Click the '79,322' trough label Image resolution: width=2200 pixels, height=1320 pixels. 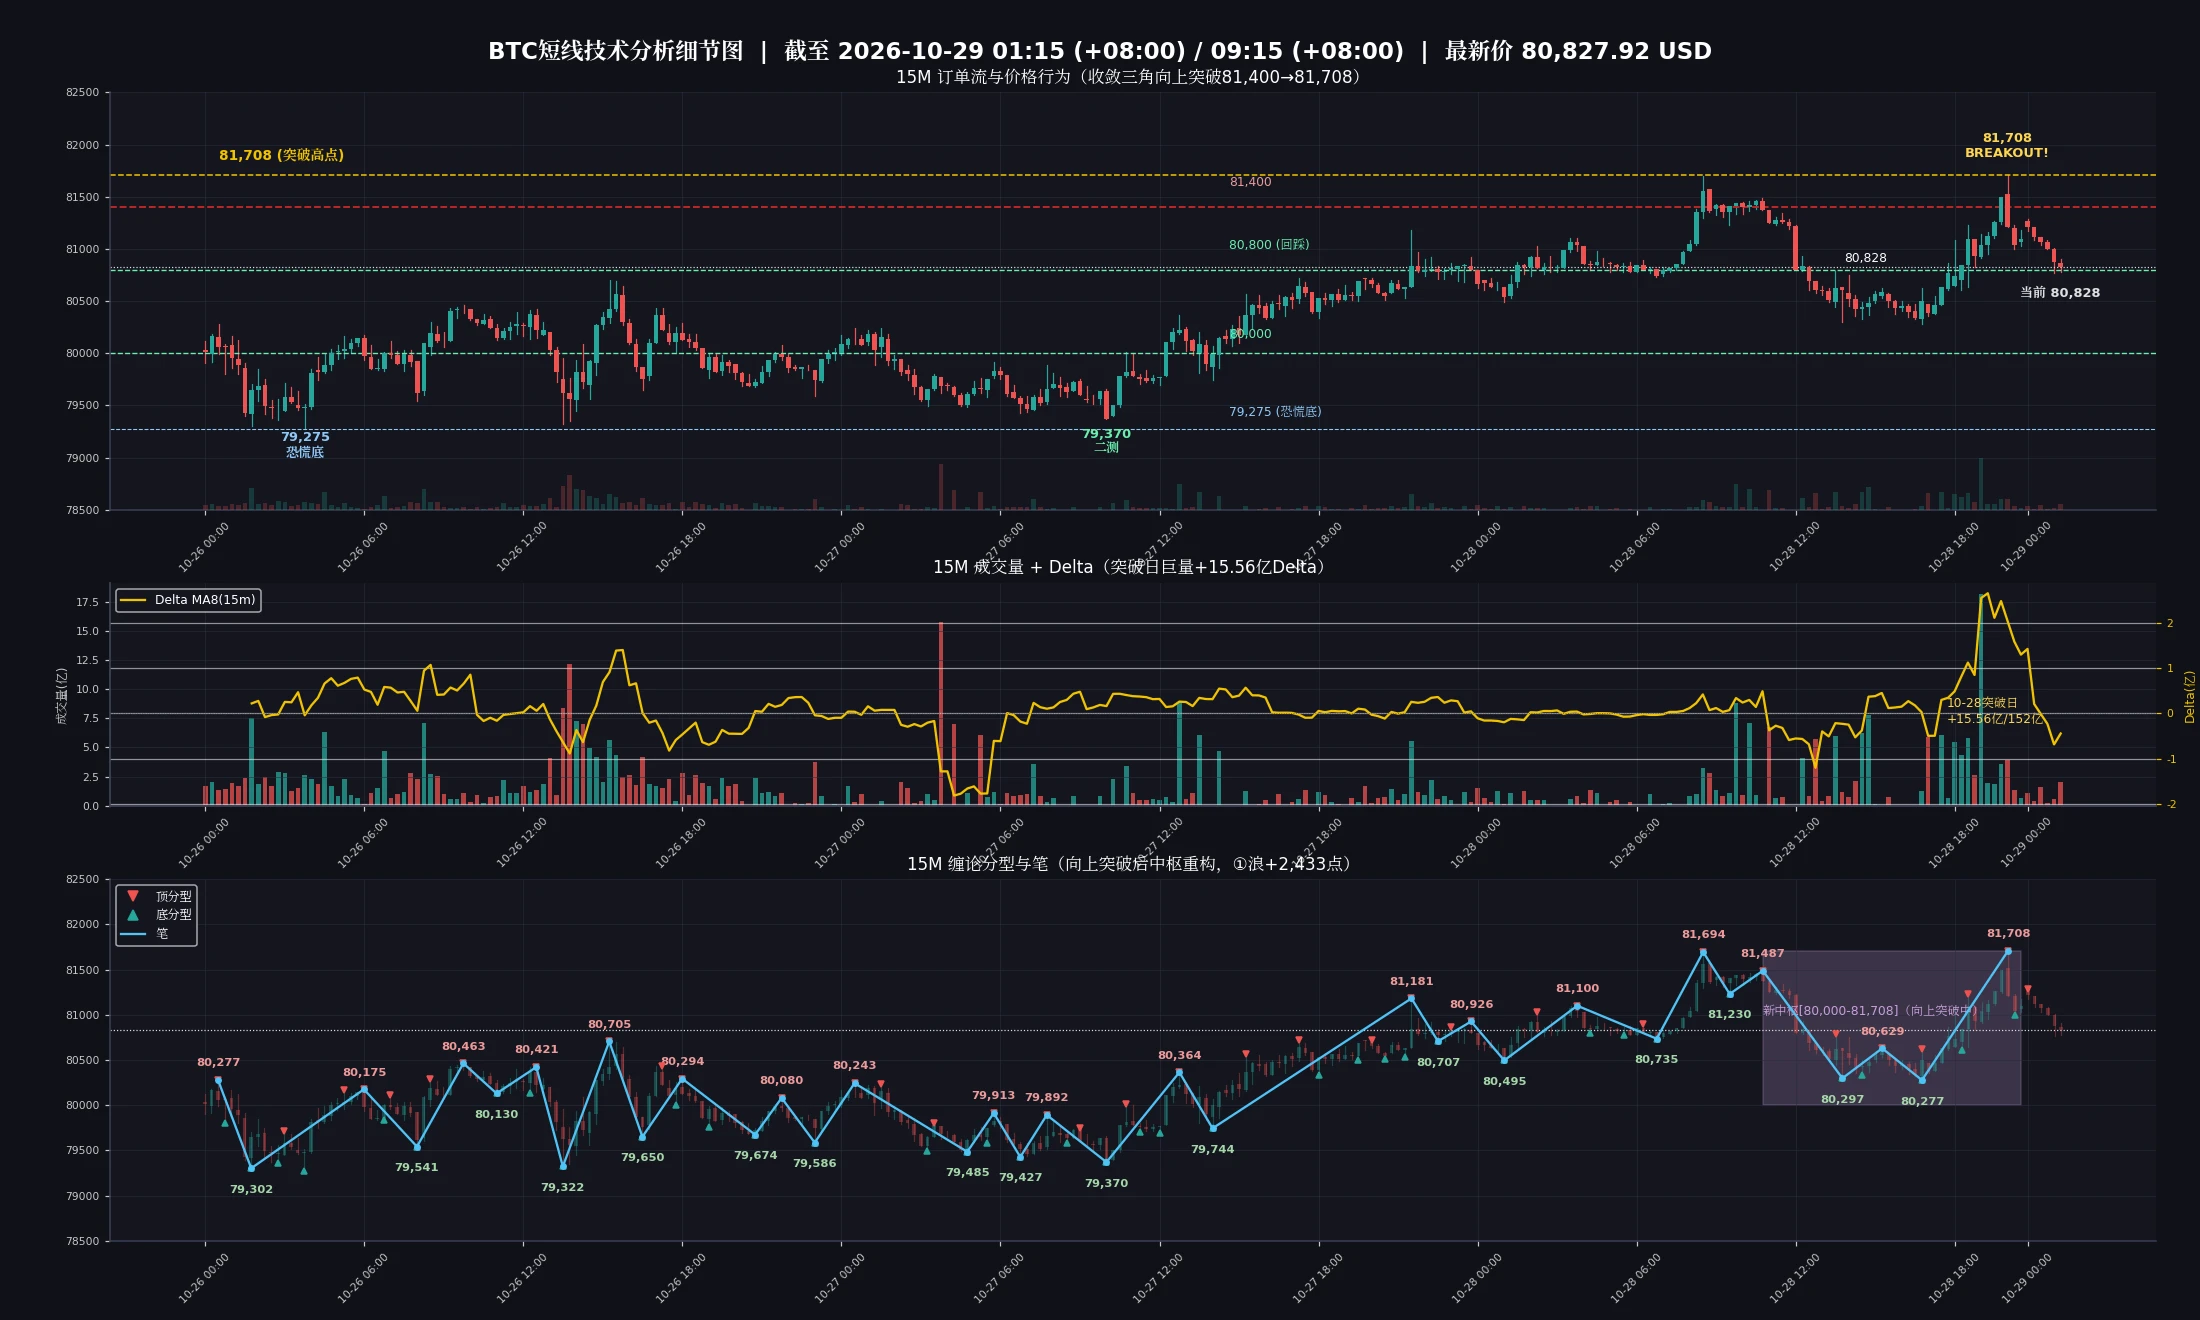click(562, 1187)
